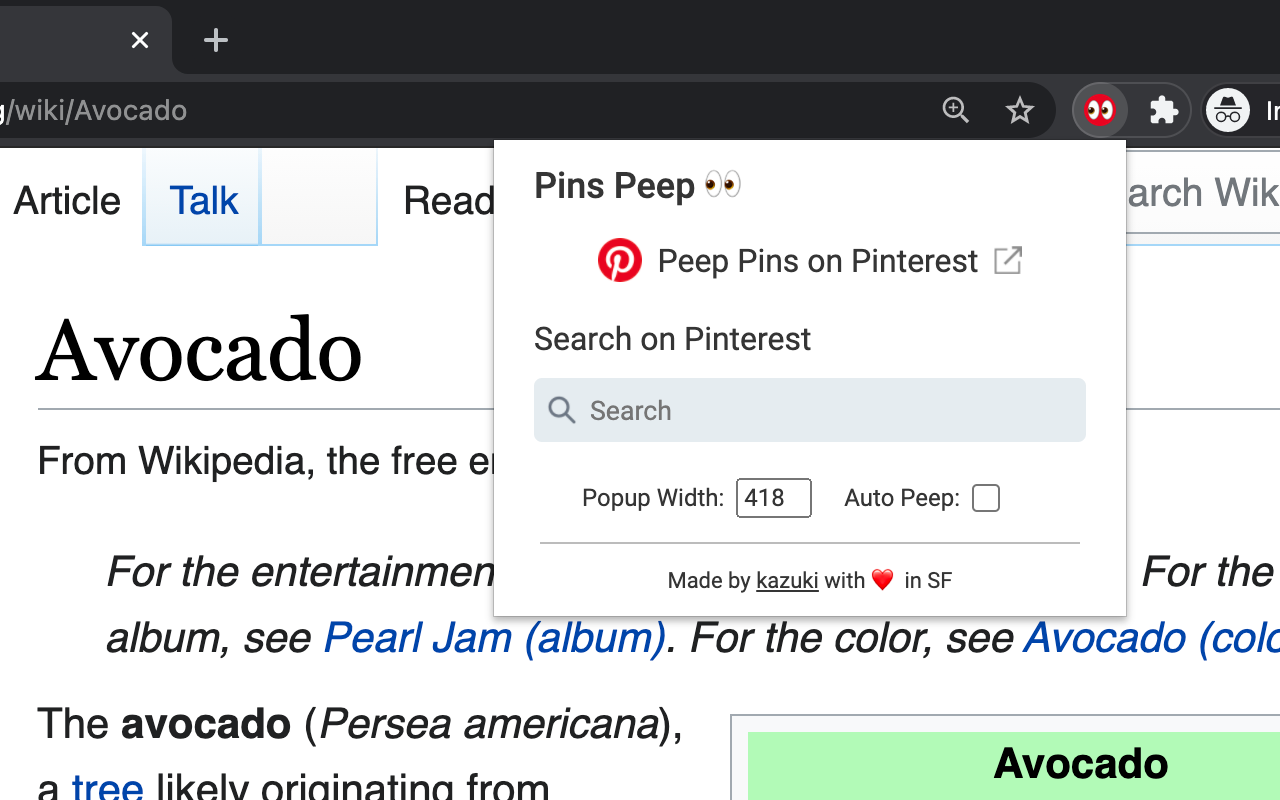Switch to the Talk tab
The height and width of the screenshot is (800, 1280).
point(203,200)
